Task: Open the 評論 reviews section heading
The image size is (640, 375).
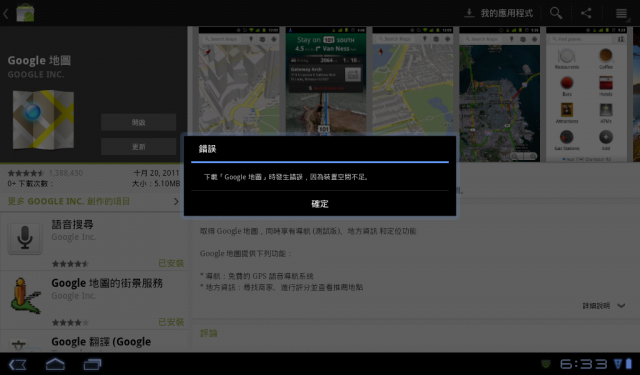Action: tap(208, 333)
